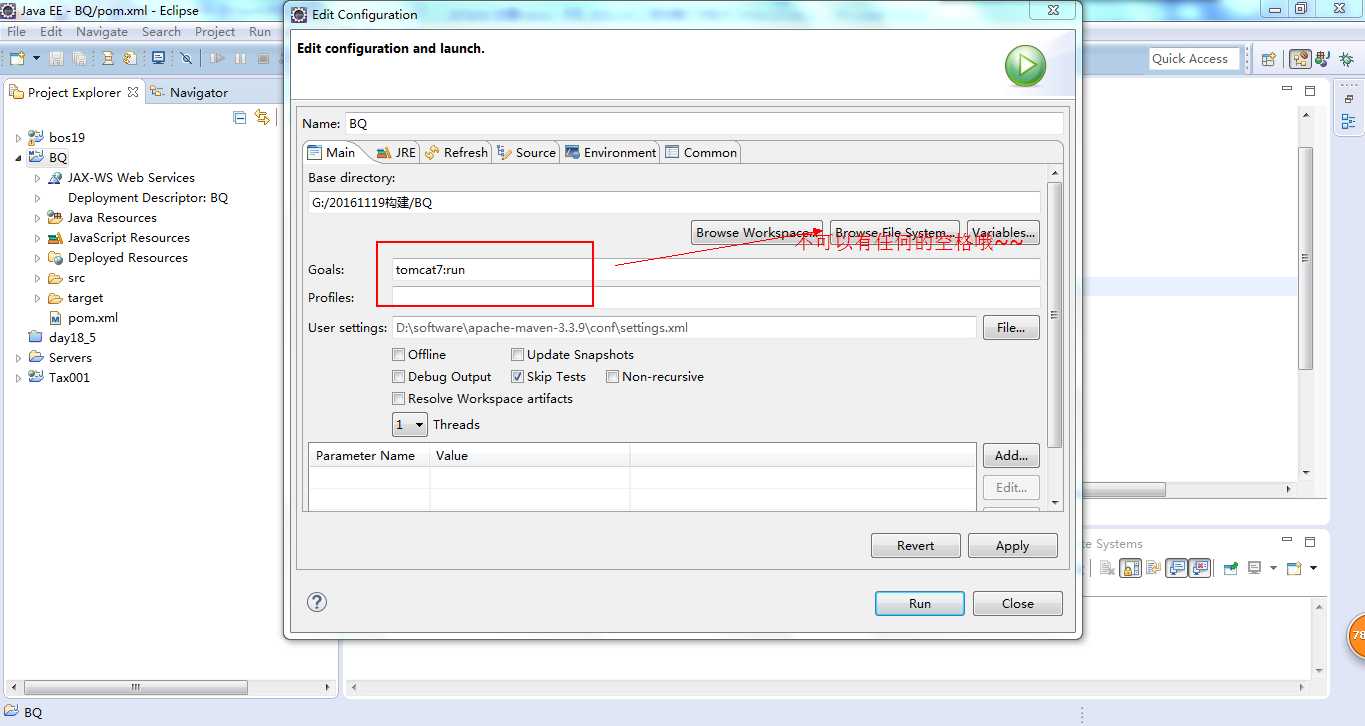Collapse the BQ project node

point(18,157)
